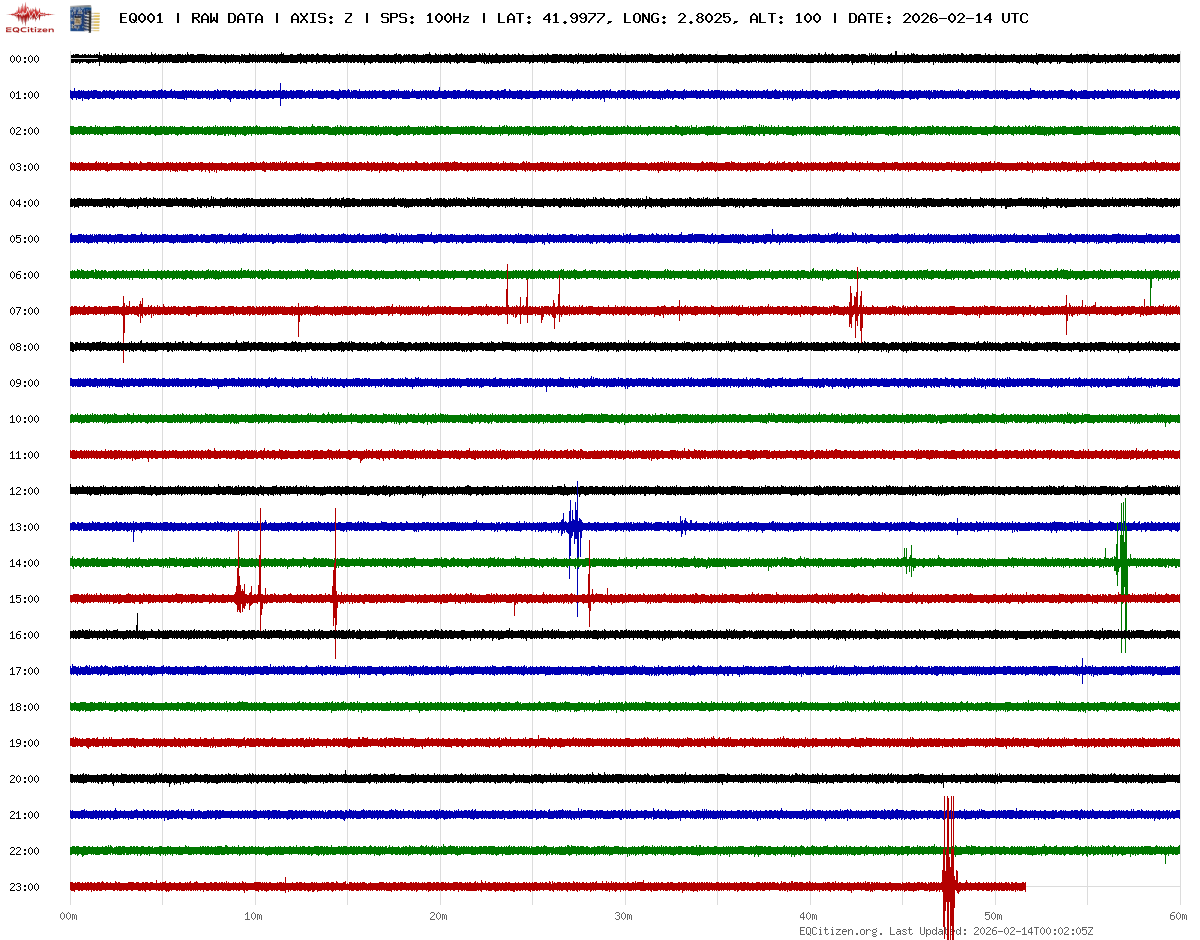
Task: Select the 15:00 hour label
Action: point(24,599)
